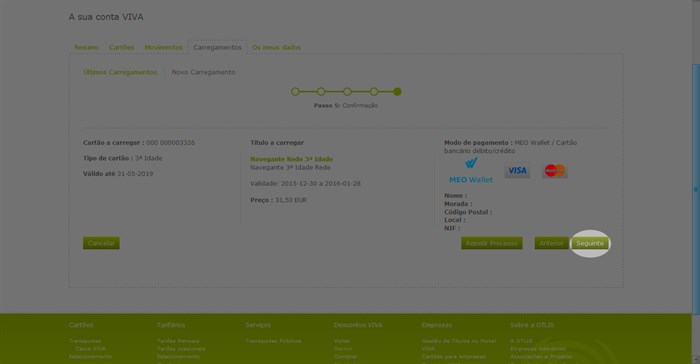
Task: Cancel the top-up with Cancelar button
Action: [101, 243]
